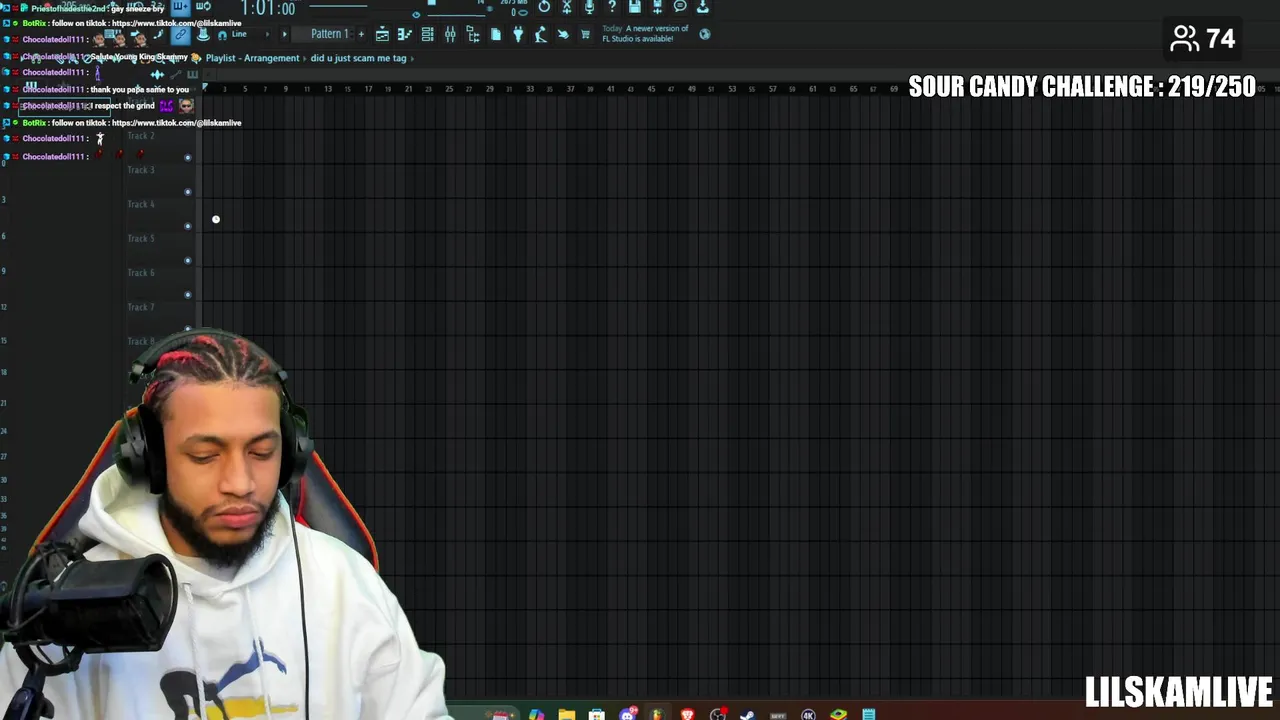Open Microsoft Store from taskbar
The image size is (1280, 720).
point(597,714)
